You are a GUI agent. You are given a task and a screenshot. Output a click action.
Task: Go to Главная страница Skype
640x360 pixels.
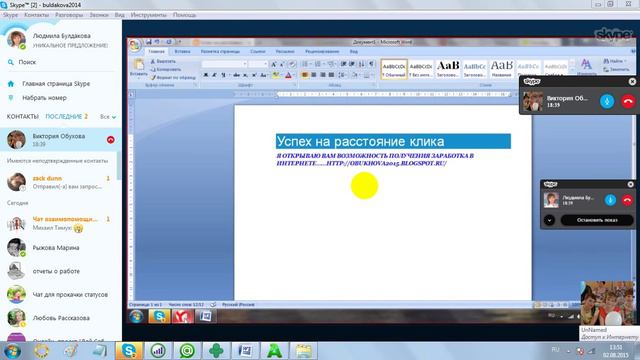coord(56,83)
